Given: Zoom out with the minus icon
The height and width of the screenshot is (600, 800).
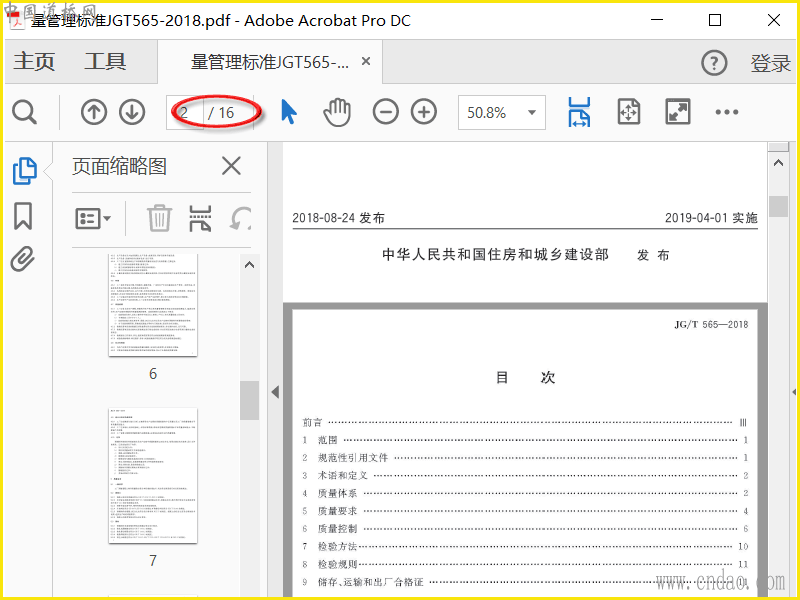Looking at the screenshot, I should coord(386,112).
